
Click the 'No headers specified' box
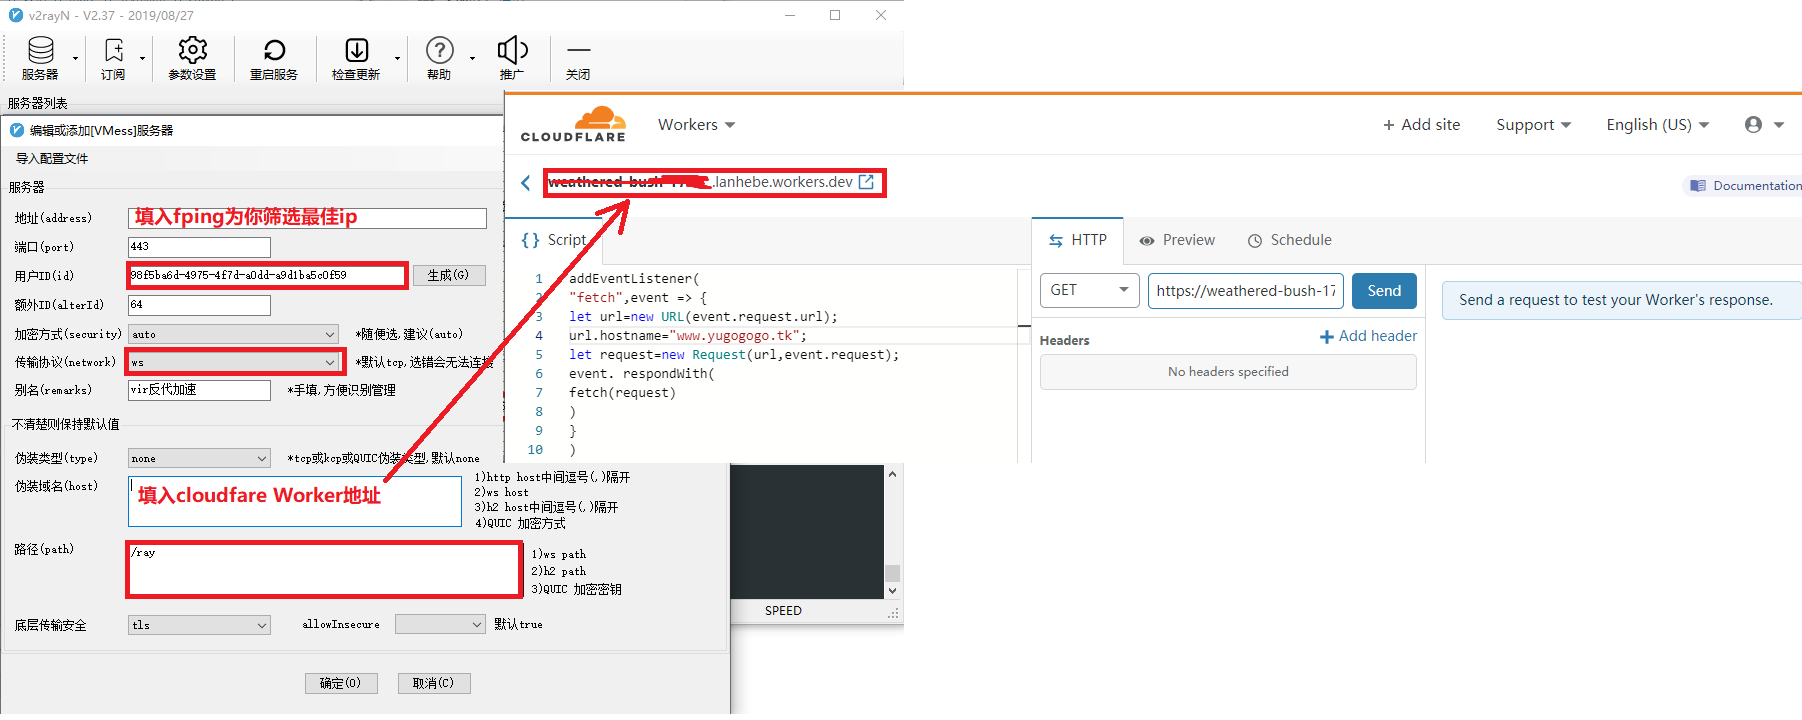[1228, 372]
